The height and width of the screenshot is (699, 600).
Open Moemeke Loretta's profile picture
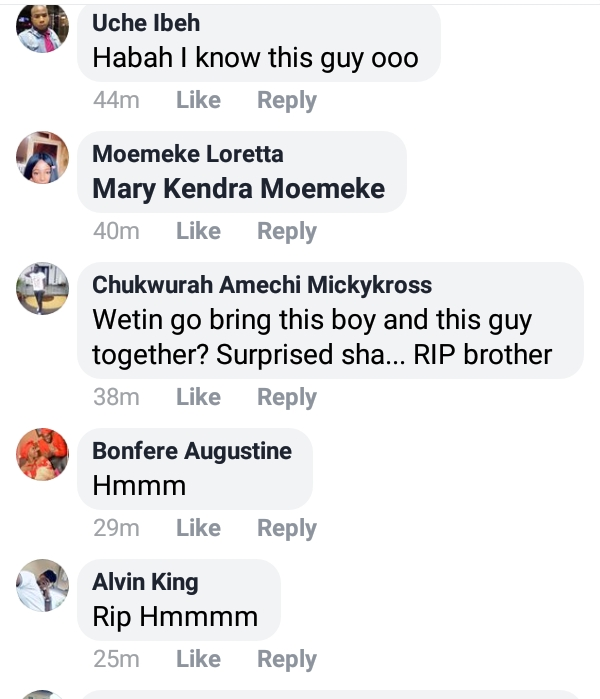[x=43, y=157]
